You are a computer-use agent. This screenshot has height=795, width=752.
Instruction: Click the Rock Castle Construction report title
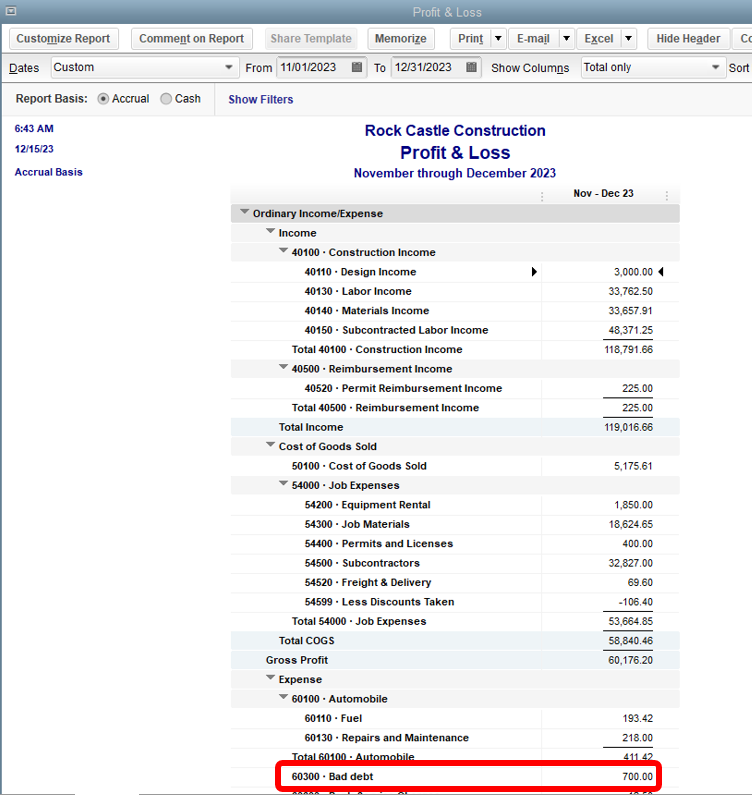click(x=455, y=131)
